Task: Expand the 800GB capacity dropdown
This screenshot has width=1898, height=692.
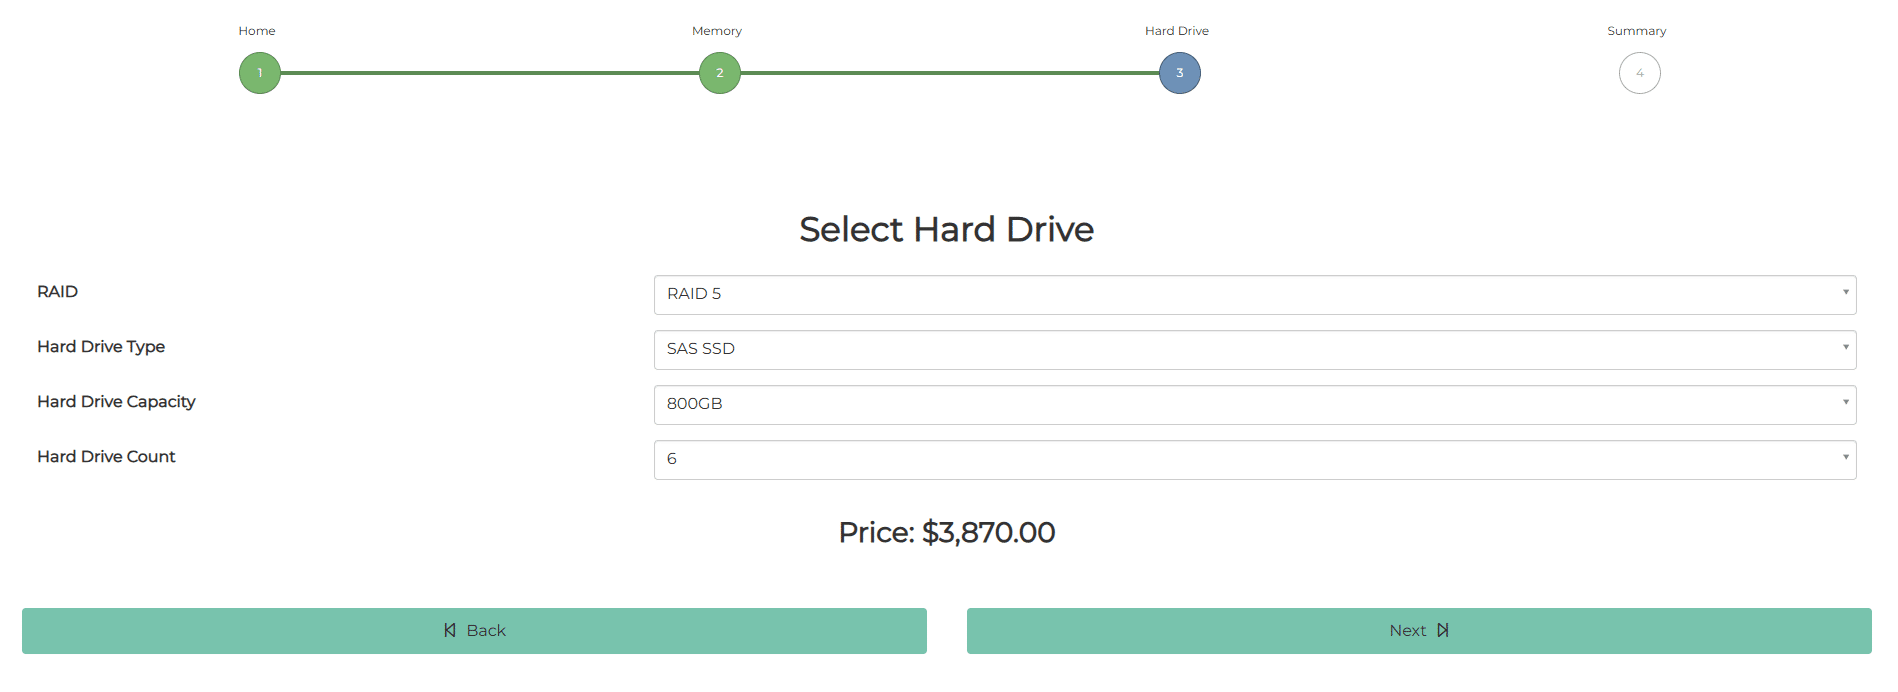Action: coord(1254,405)
